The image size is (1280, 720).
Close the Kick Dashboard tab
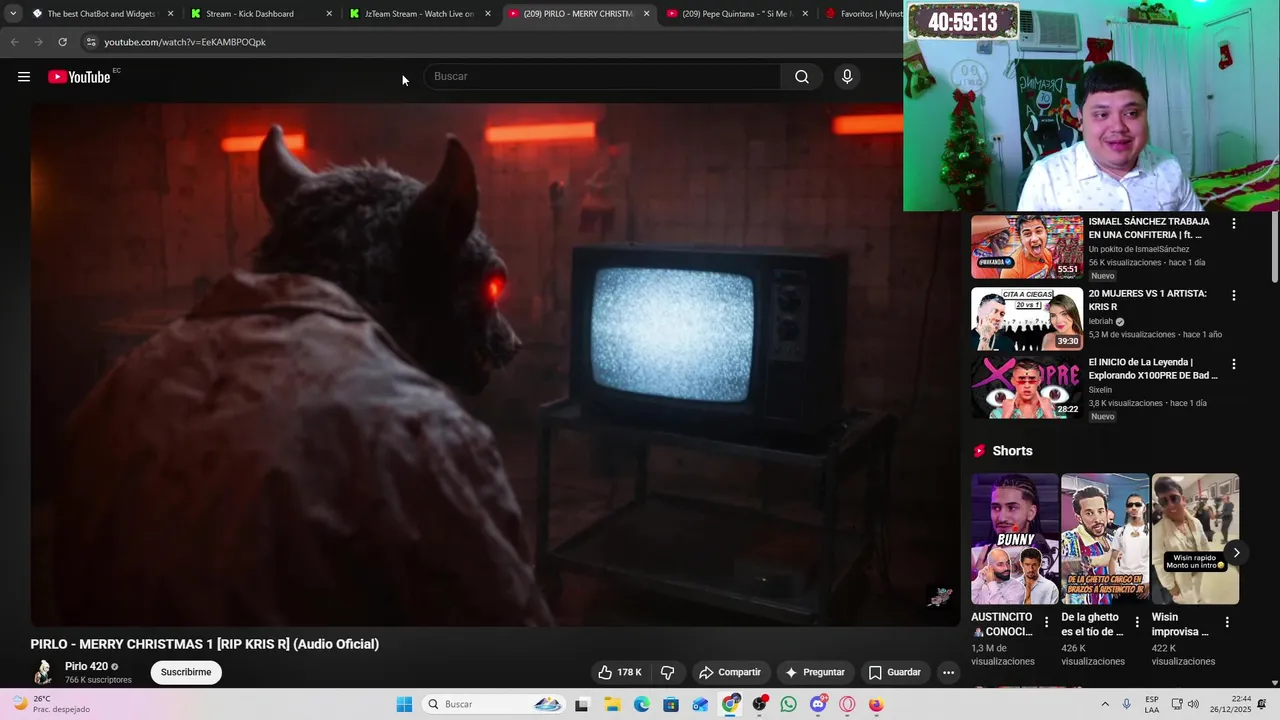coord(329,14)
